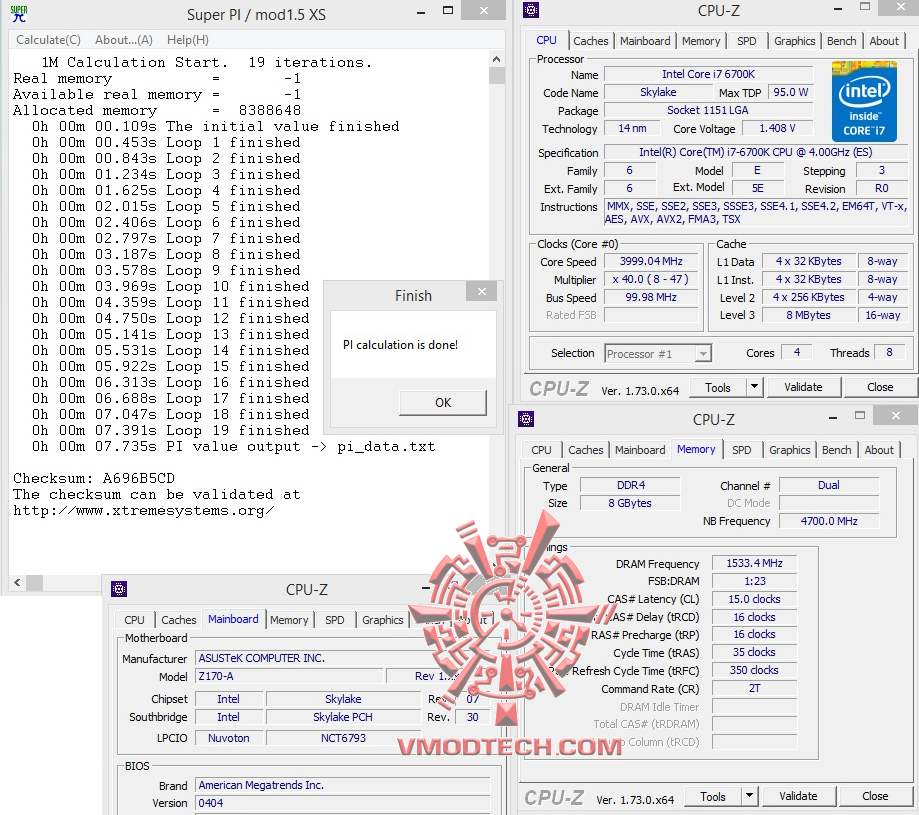Viewport: 919px width, 815px height.
Task: Click the NB Frequency 4700.0 MHz value
Action: (x=829, y=521)
